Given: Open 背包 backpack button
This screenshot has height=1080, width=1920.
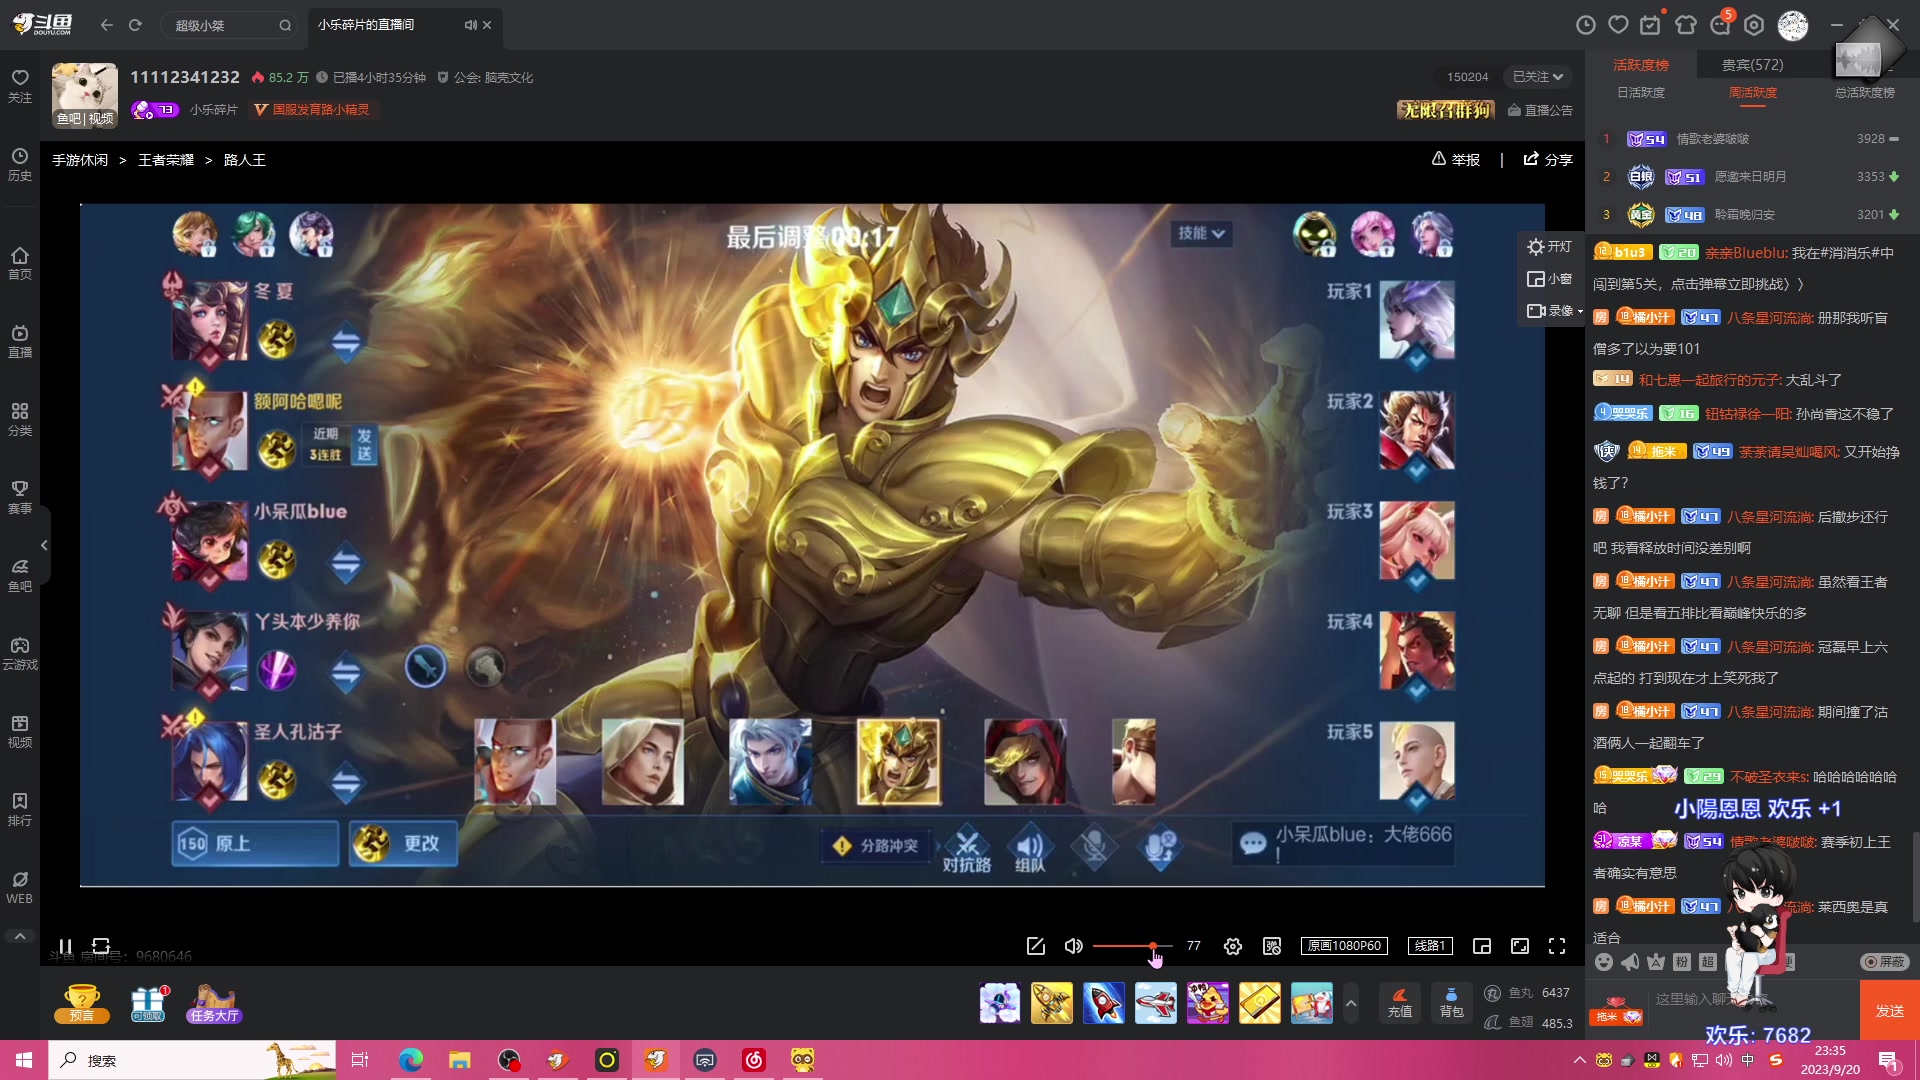Looking at the screenshot, I should click(1451, 1003).
